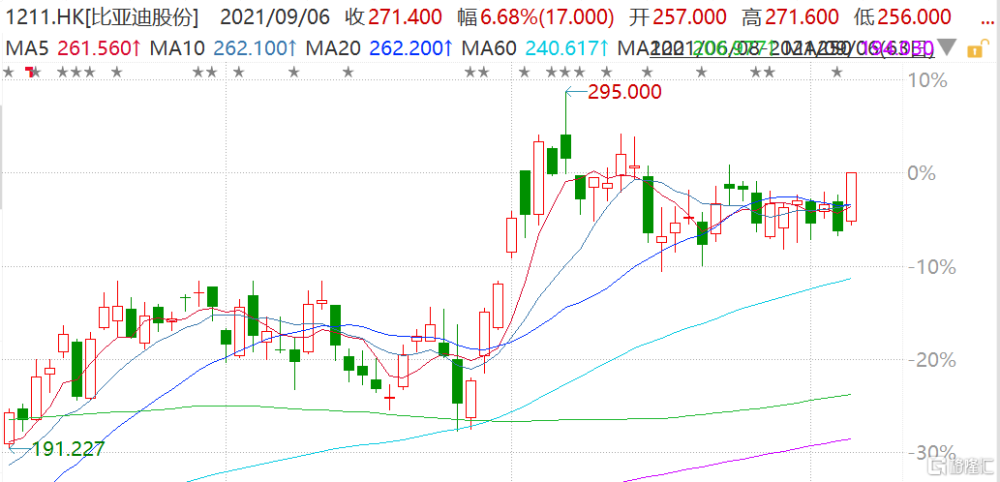The height and width of the screenshot is (482, 1000).
Task: Click the 10% label on the right axis
Action: (x=928, y=80)
